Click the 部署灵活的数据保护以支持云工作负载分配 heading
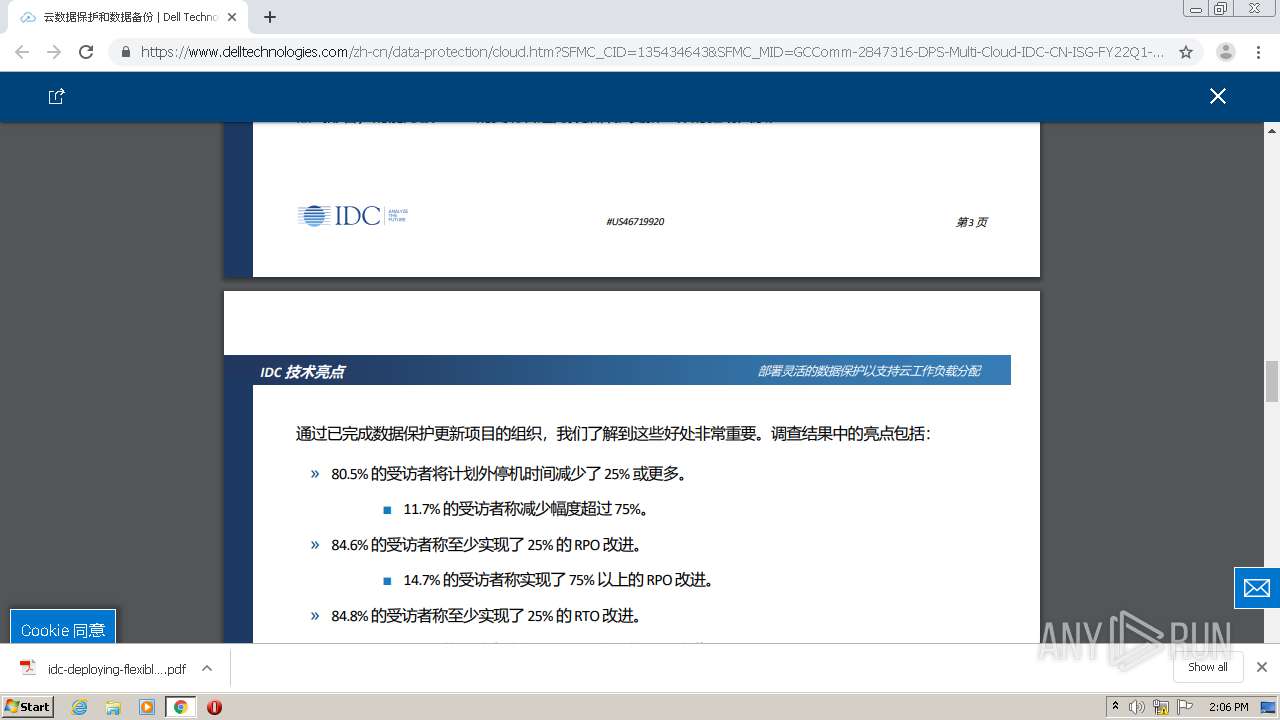 coord(869,371)
